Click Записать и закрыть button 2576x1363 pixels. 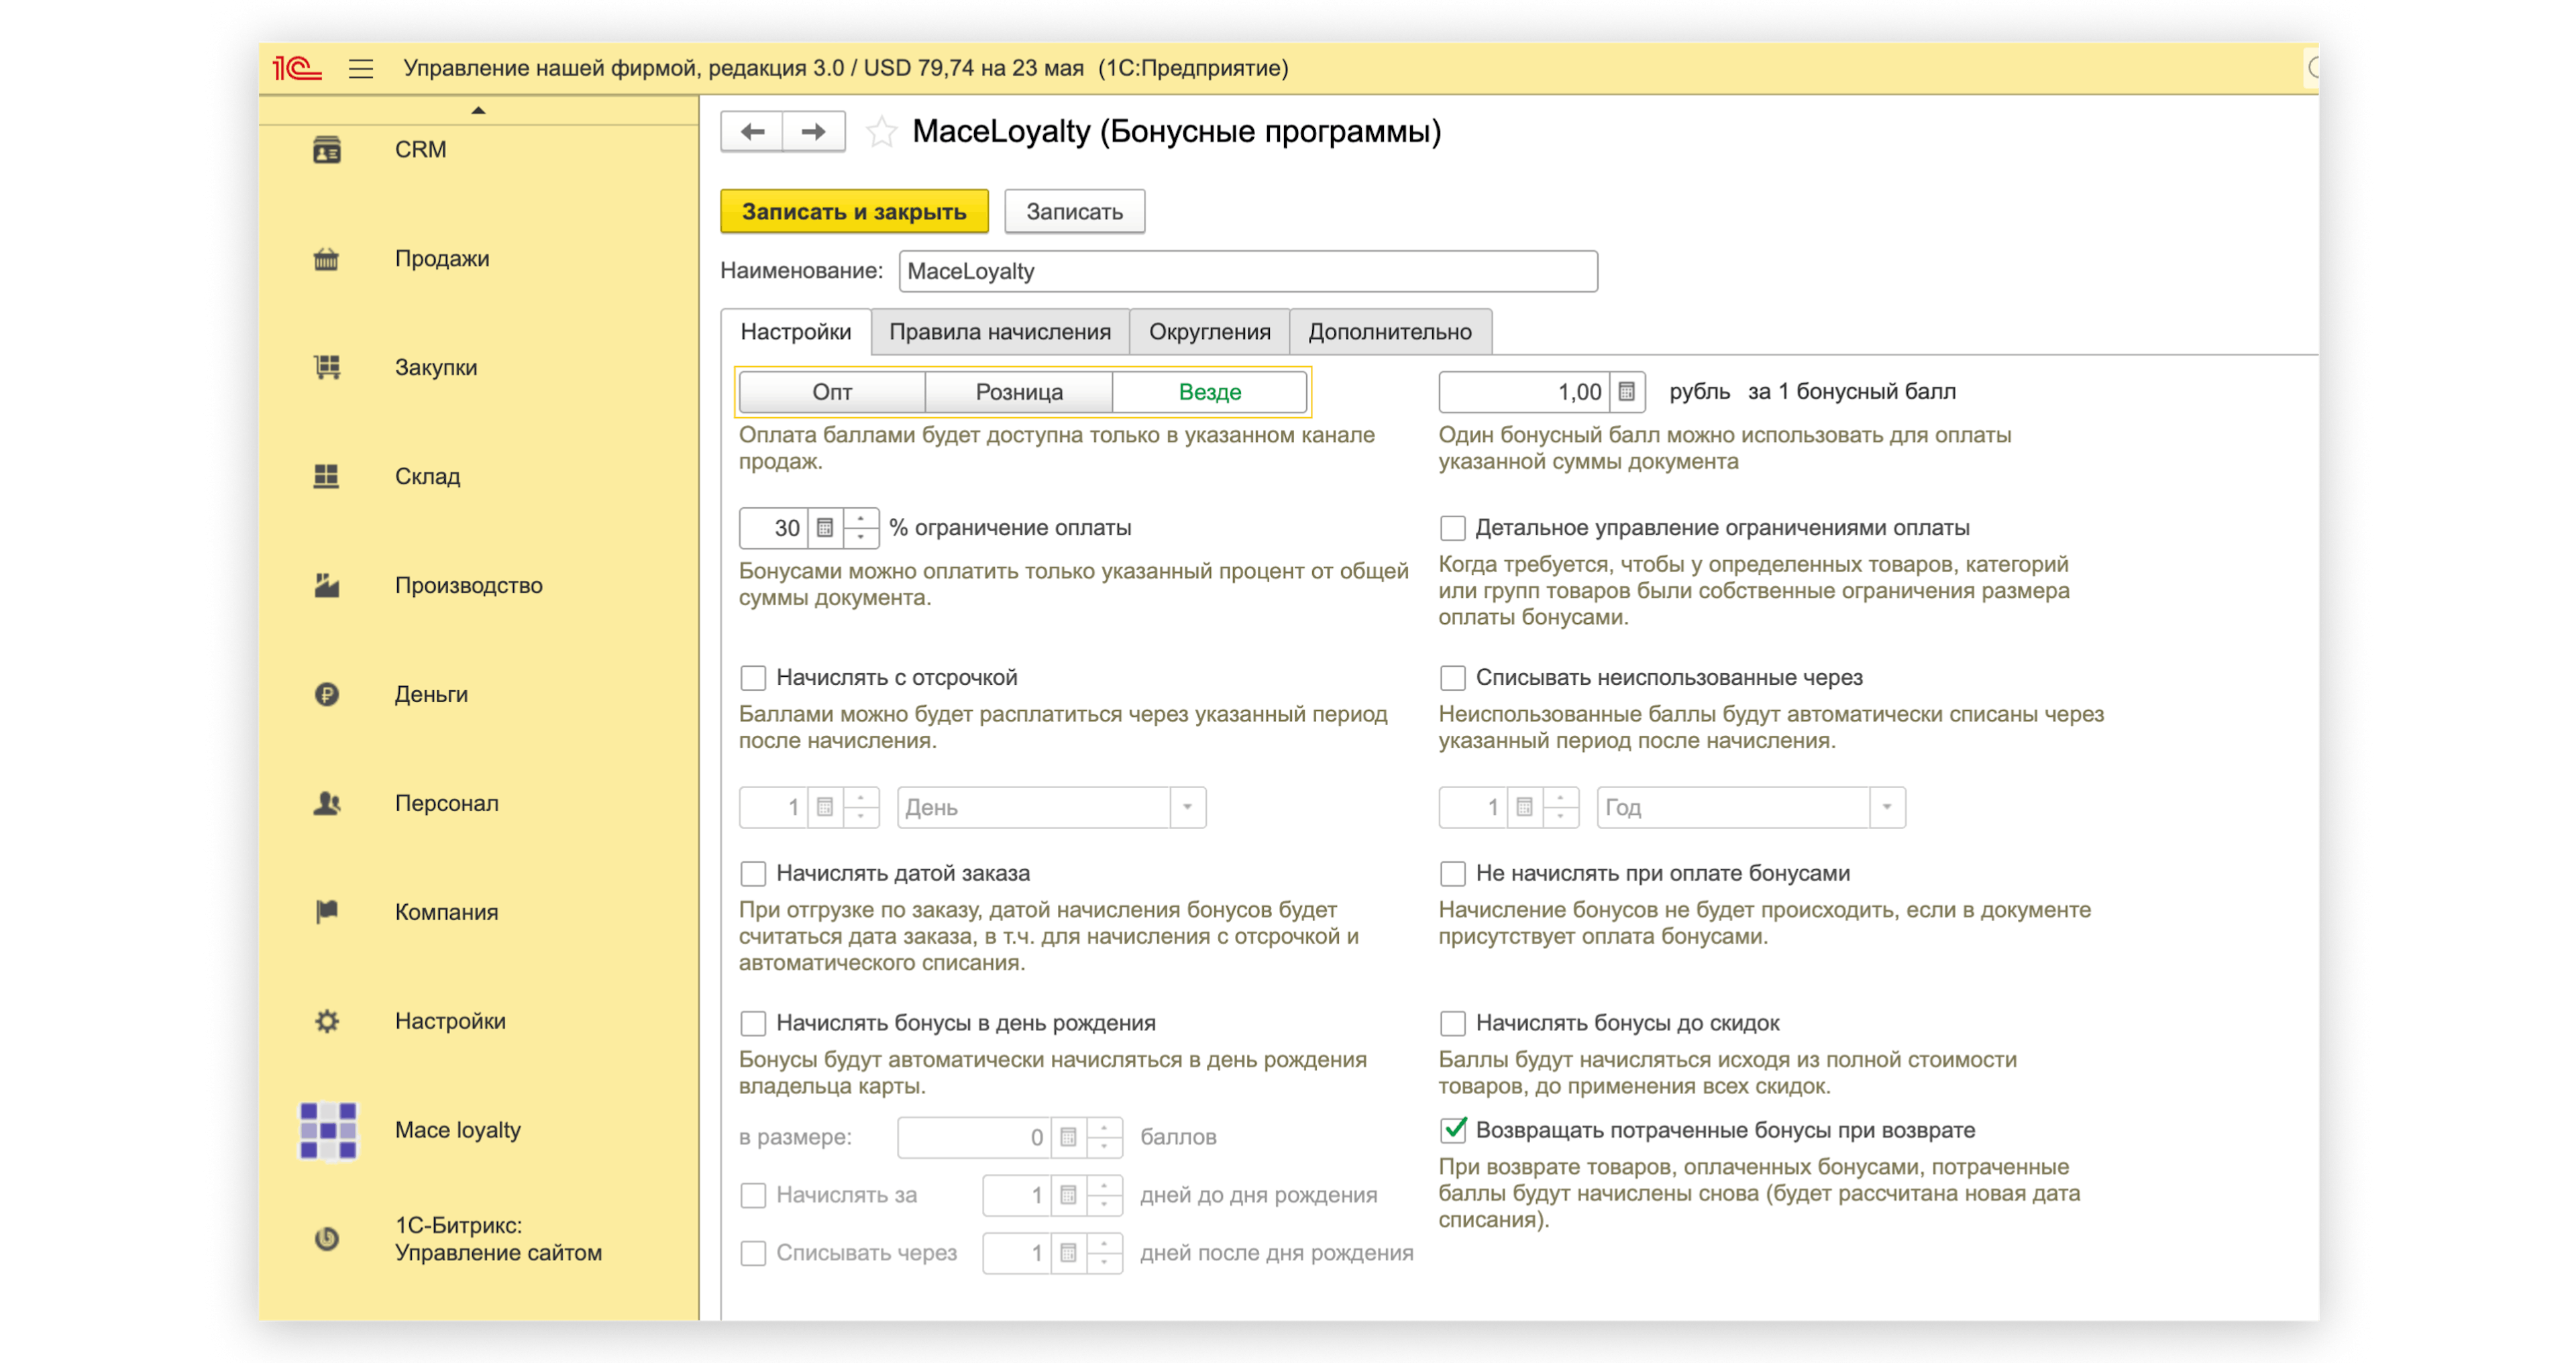coord(854,212)
